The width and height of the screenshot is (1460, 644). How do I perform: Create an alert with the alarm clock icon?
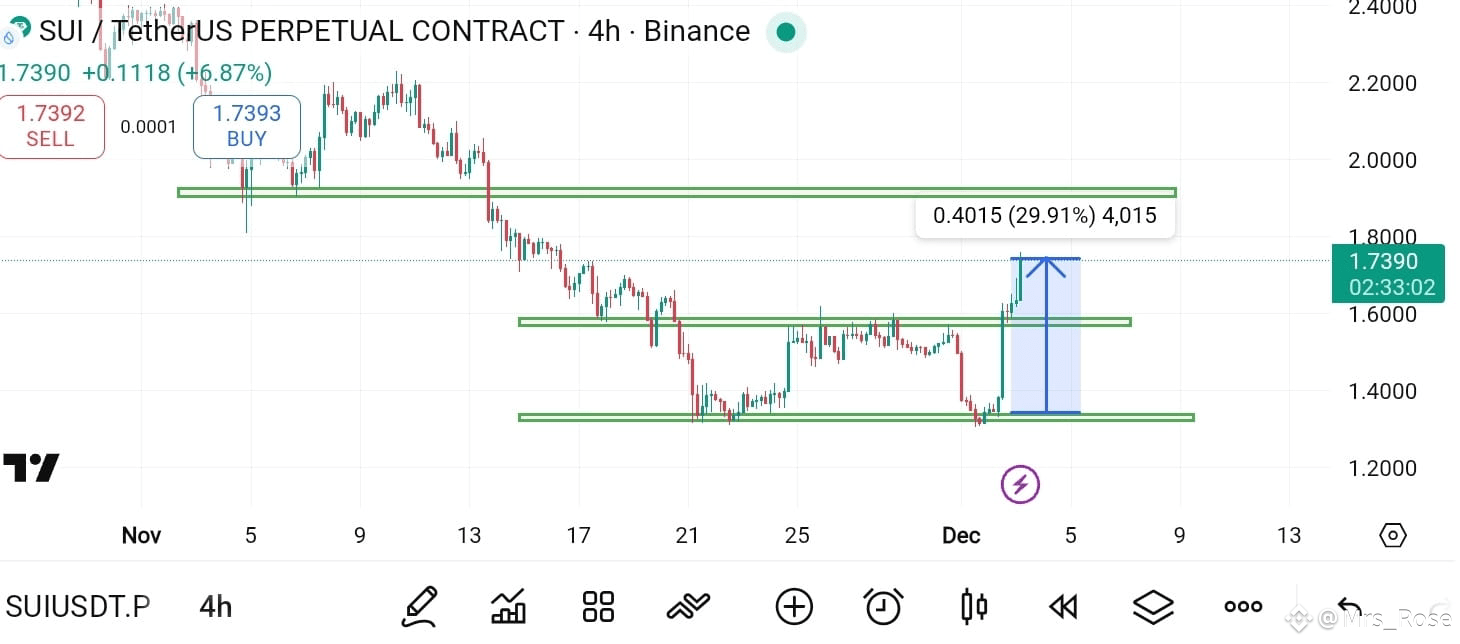(x=883, y=606)
